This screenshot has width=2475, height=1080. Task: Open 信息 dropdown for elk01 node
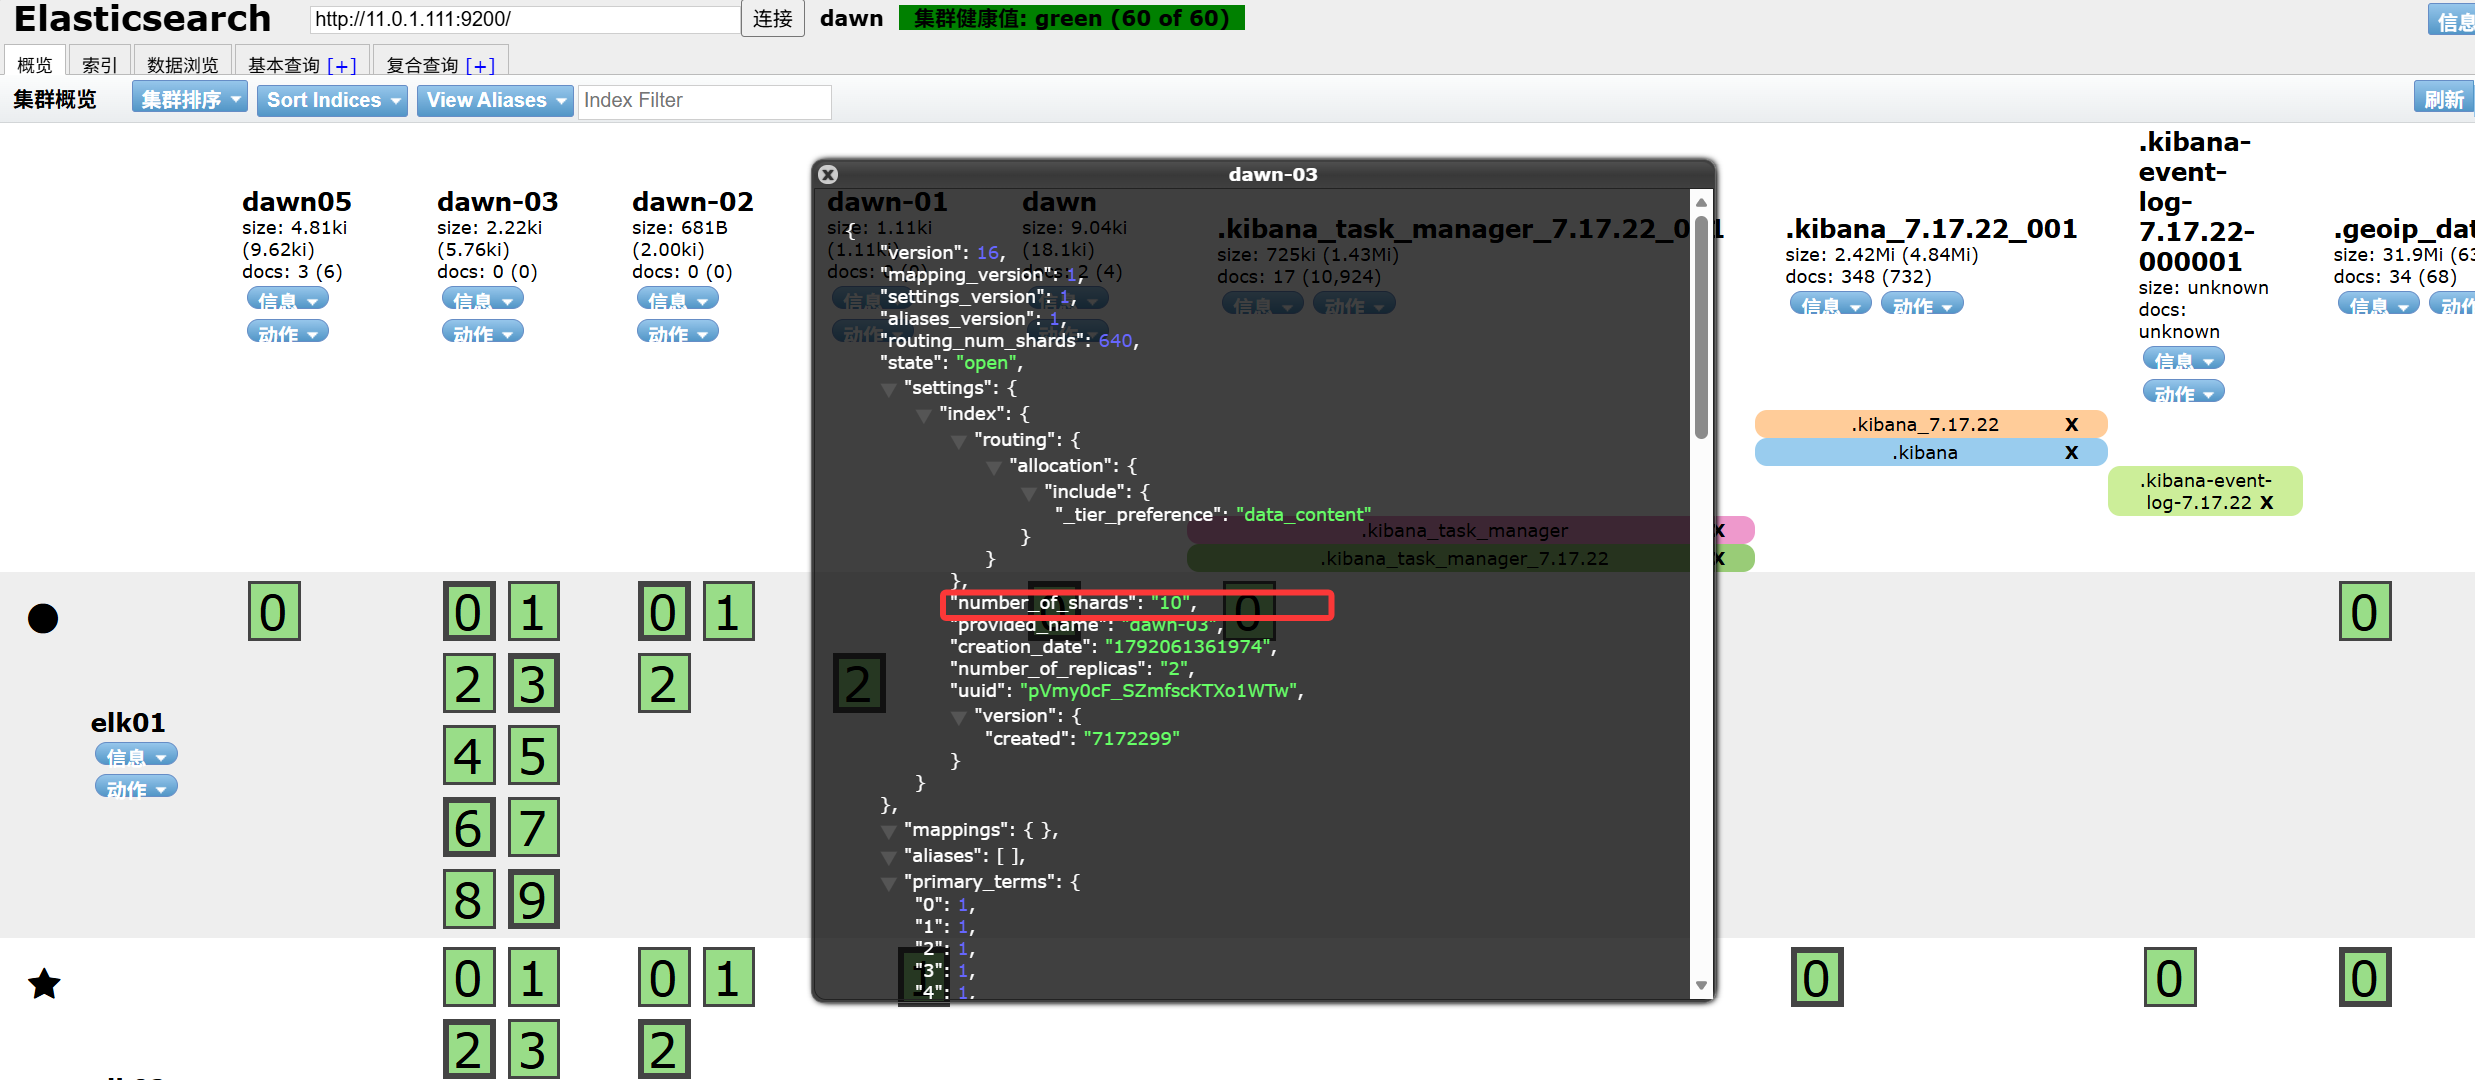[136, 755]
